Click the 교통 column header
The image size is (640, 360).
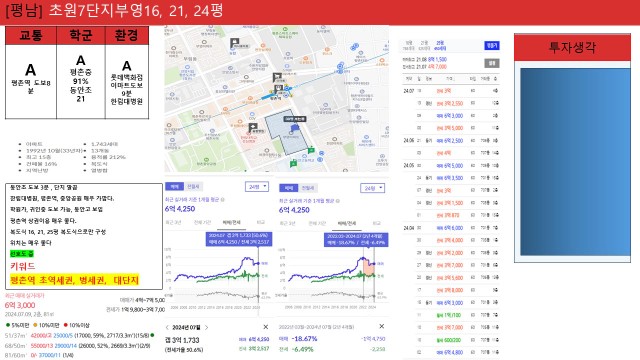[x=31, y=36]
